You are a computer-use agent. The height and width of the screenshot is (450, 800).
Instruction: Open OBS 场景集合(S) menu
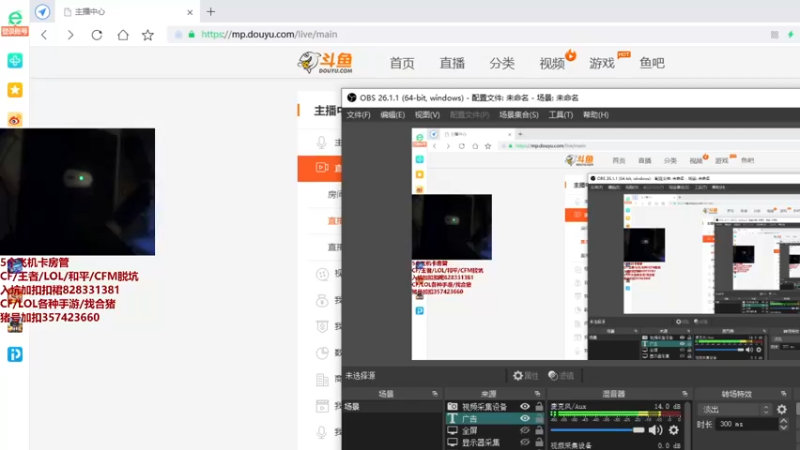coord(518,115)
